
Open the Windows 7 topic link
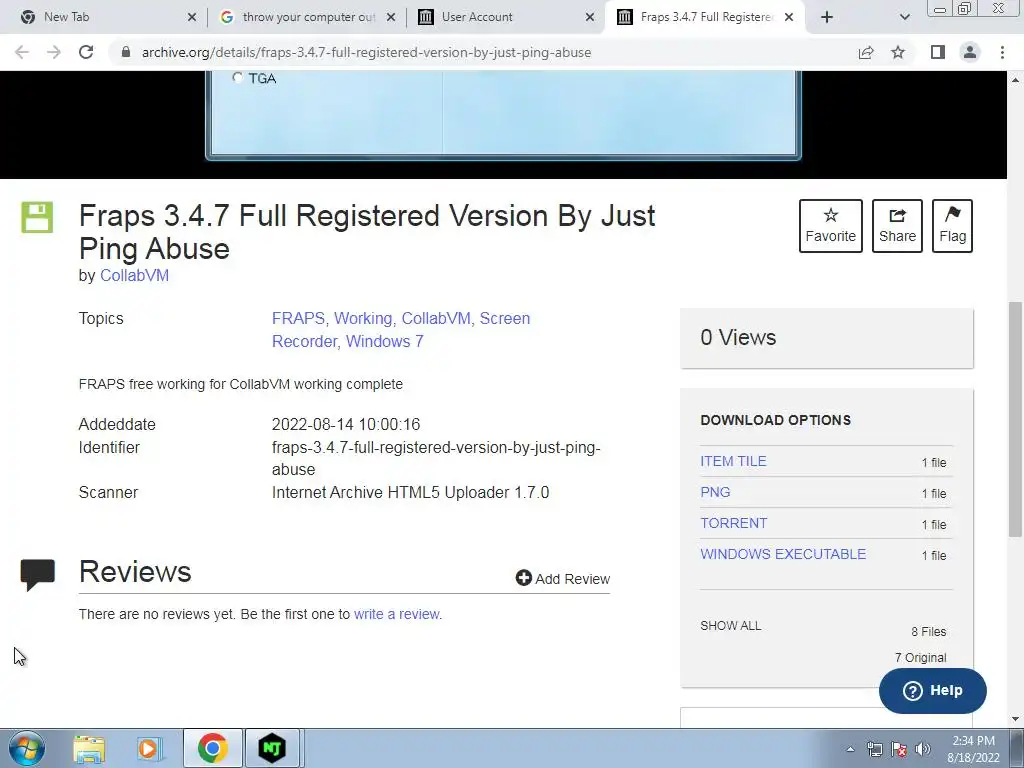click(385, 342)
